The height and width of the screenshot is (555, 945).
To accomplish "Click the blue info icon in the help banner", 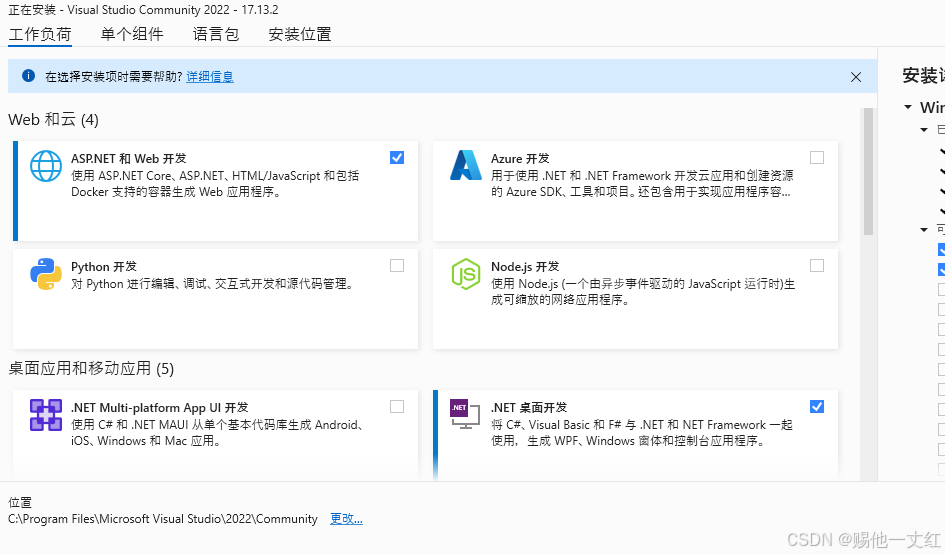I will coord(28,75).
